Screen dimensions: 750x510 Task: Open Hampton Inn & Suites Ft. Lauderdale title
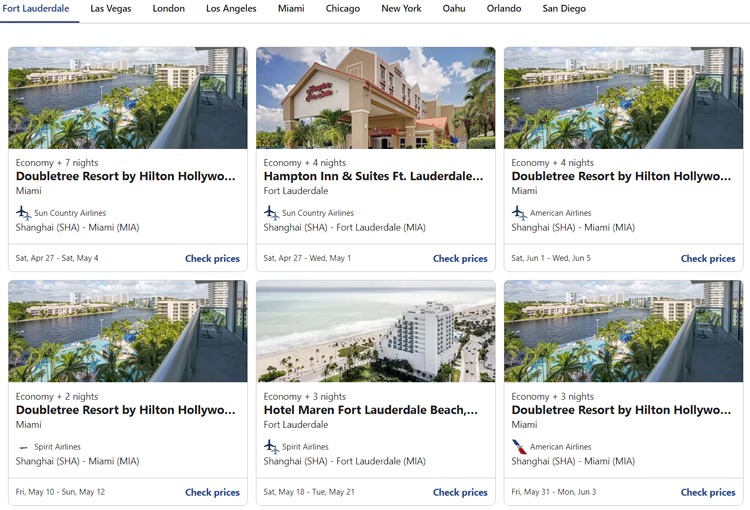coord(373,176)
